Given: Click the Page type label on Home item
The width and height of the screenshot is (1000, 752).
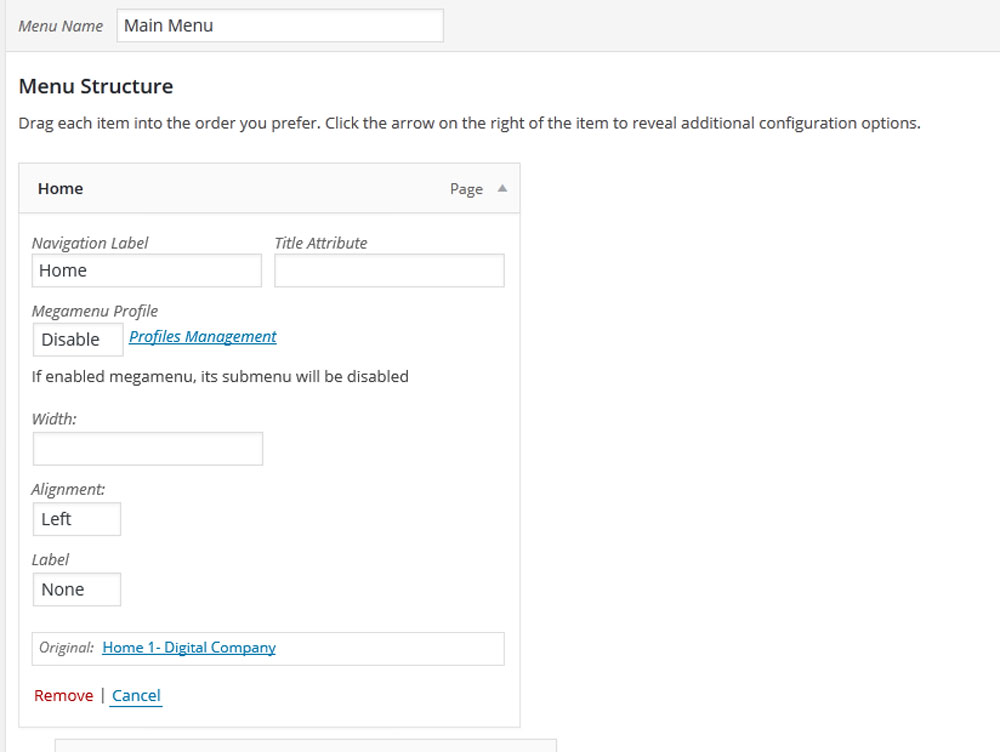Looking at the screenshot, I should [x=466, y=189].
